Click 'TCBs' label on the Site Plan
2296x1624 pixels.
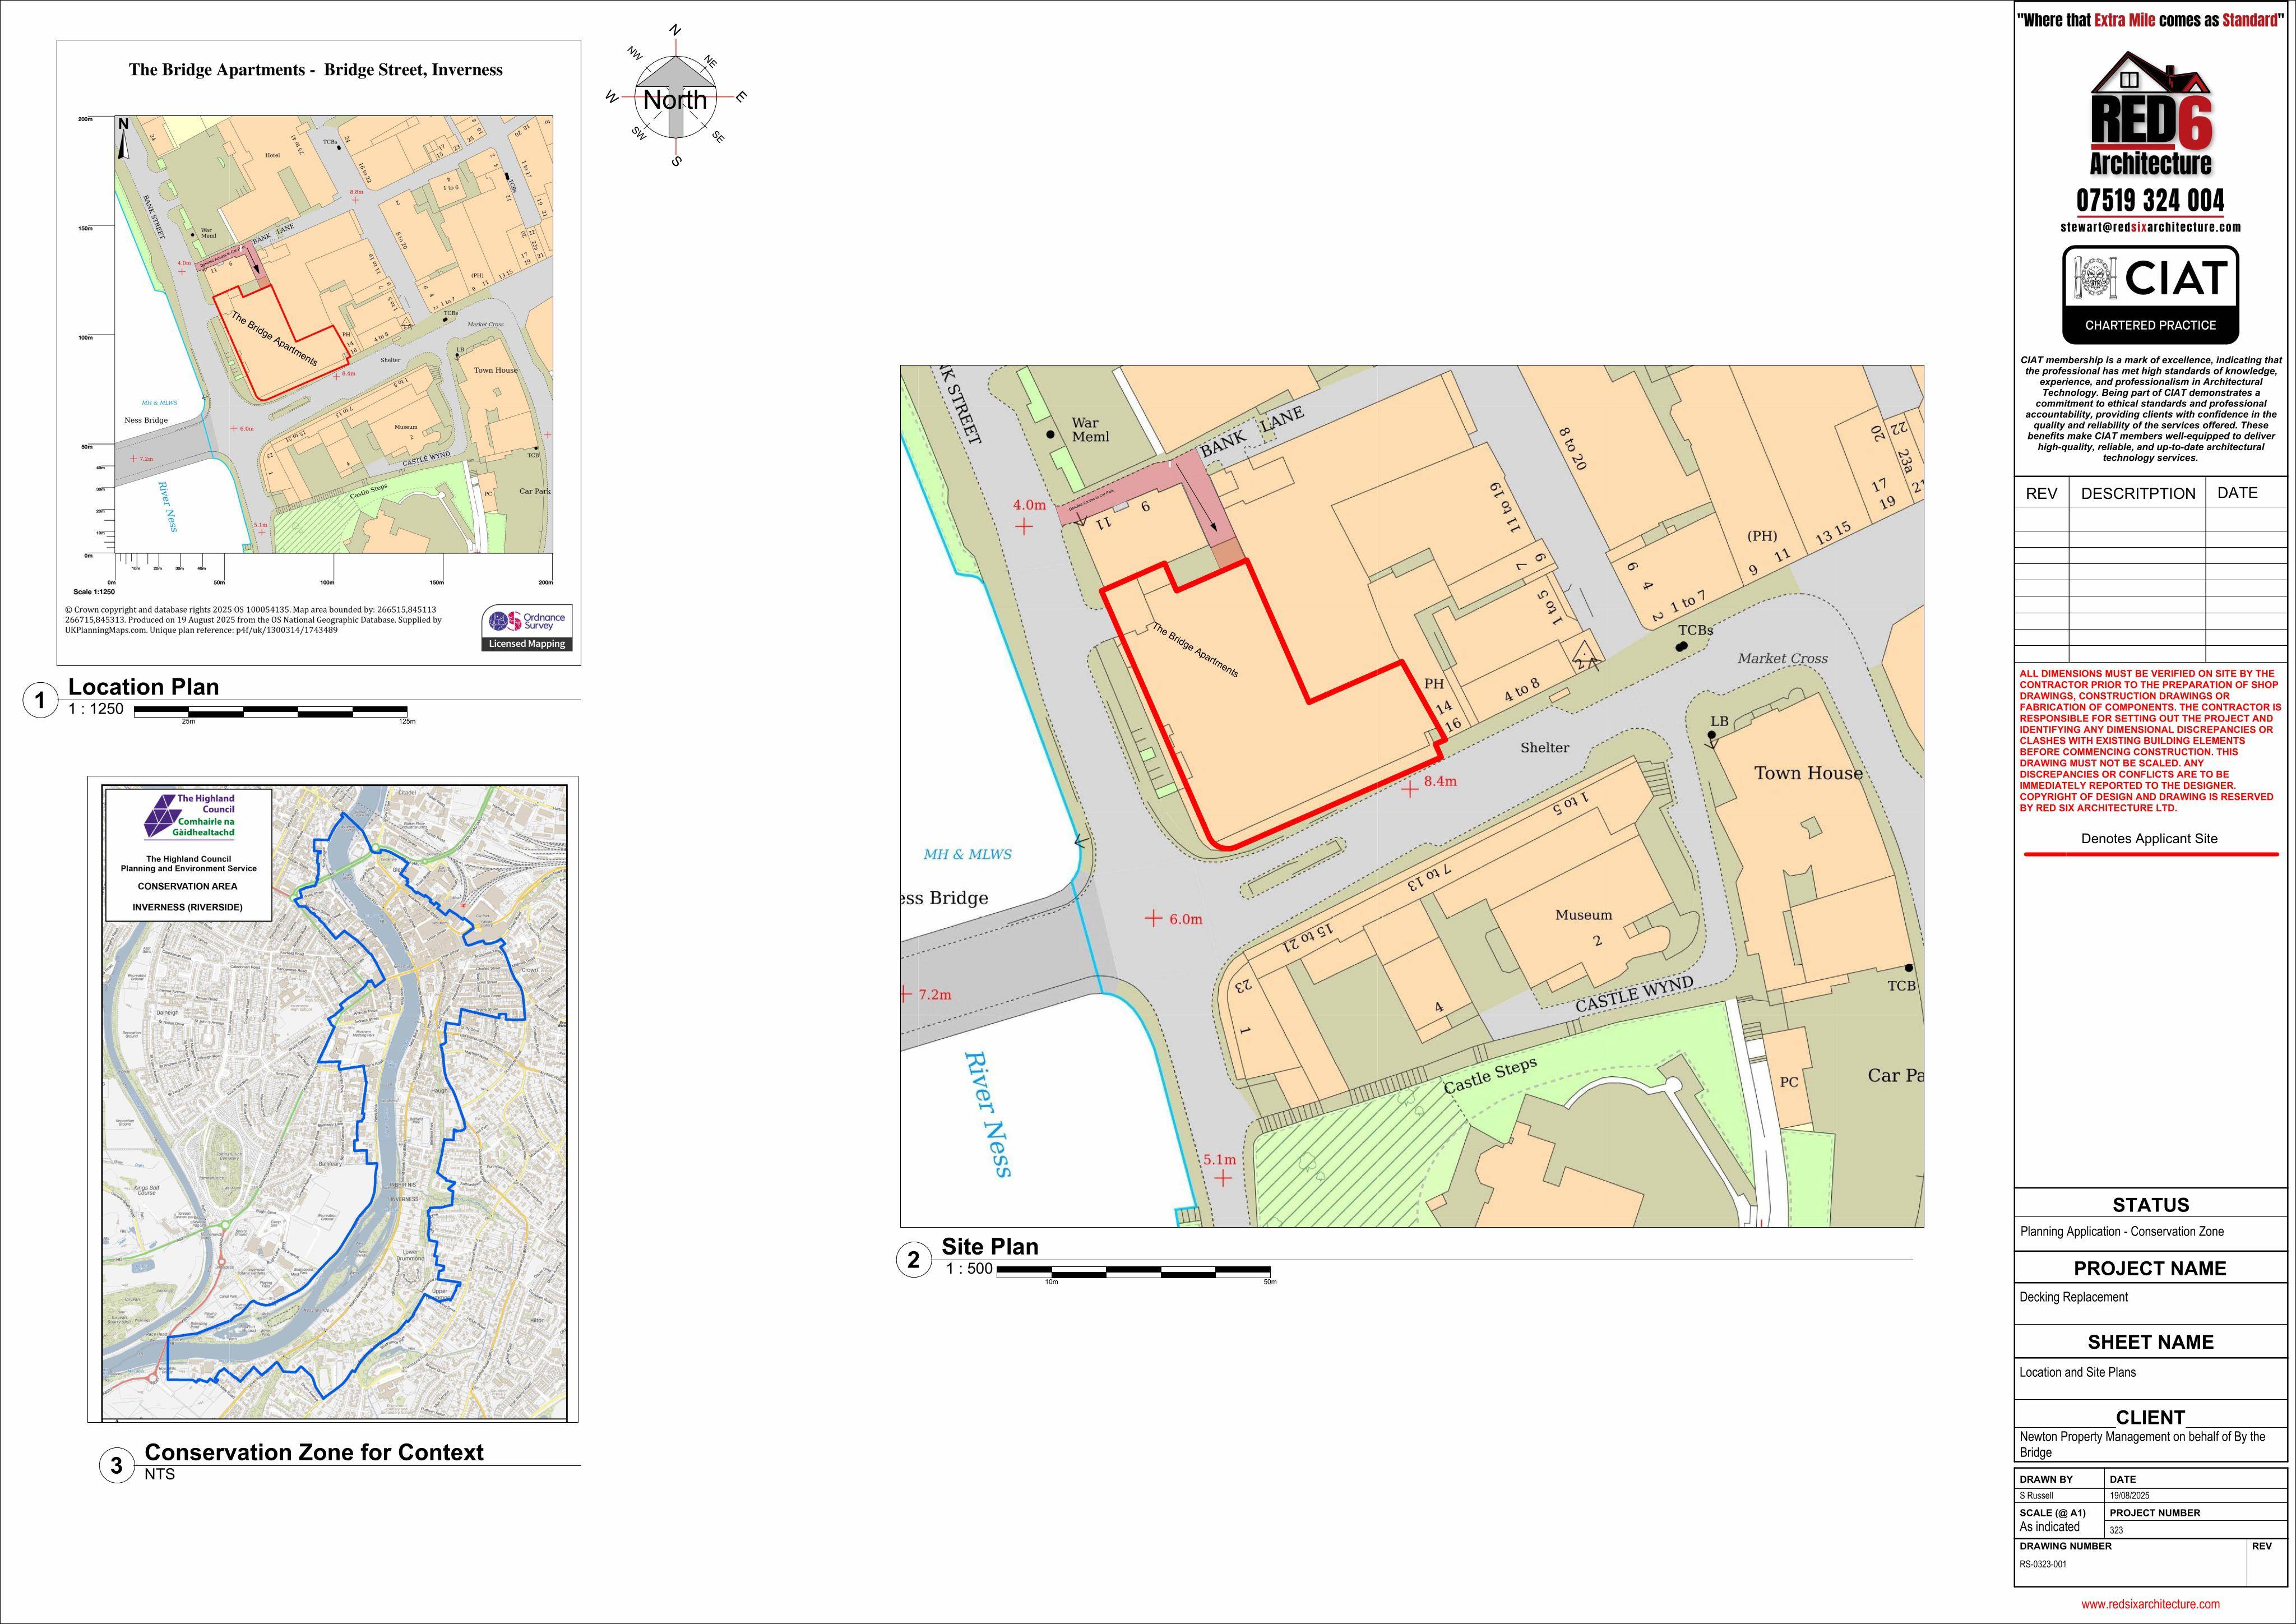click(x=1696, y=630)
